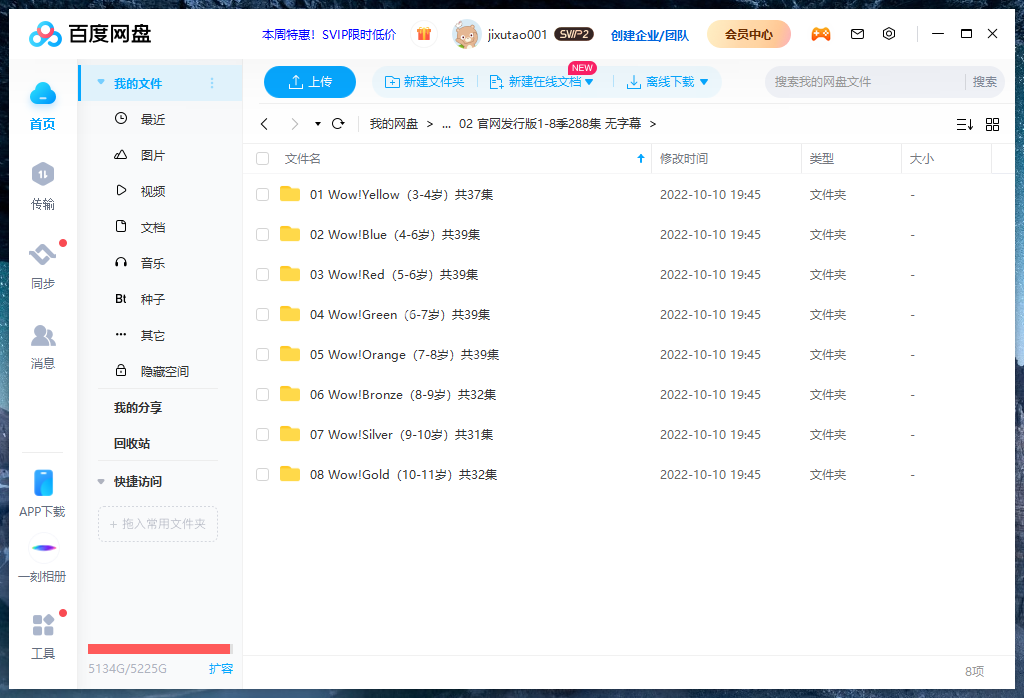The width and height of the screenshot is (1024, 698).
Task: Open 我的分享 in sidebar
Action: 138,407
